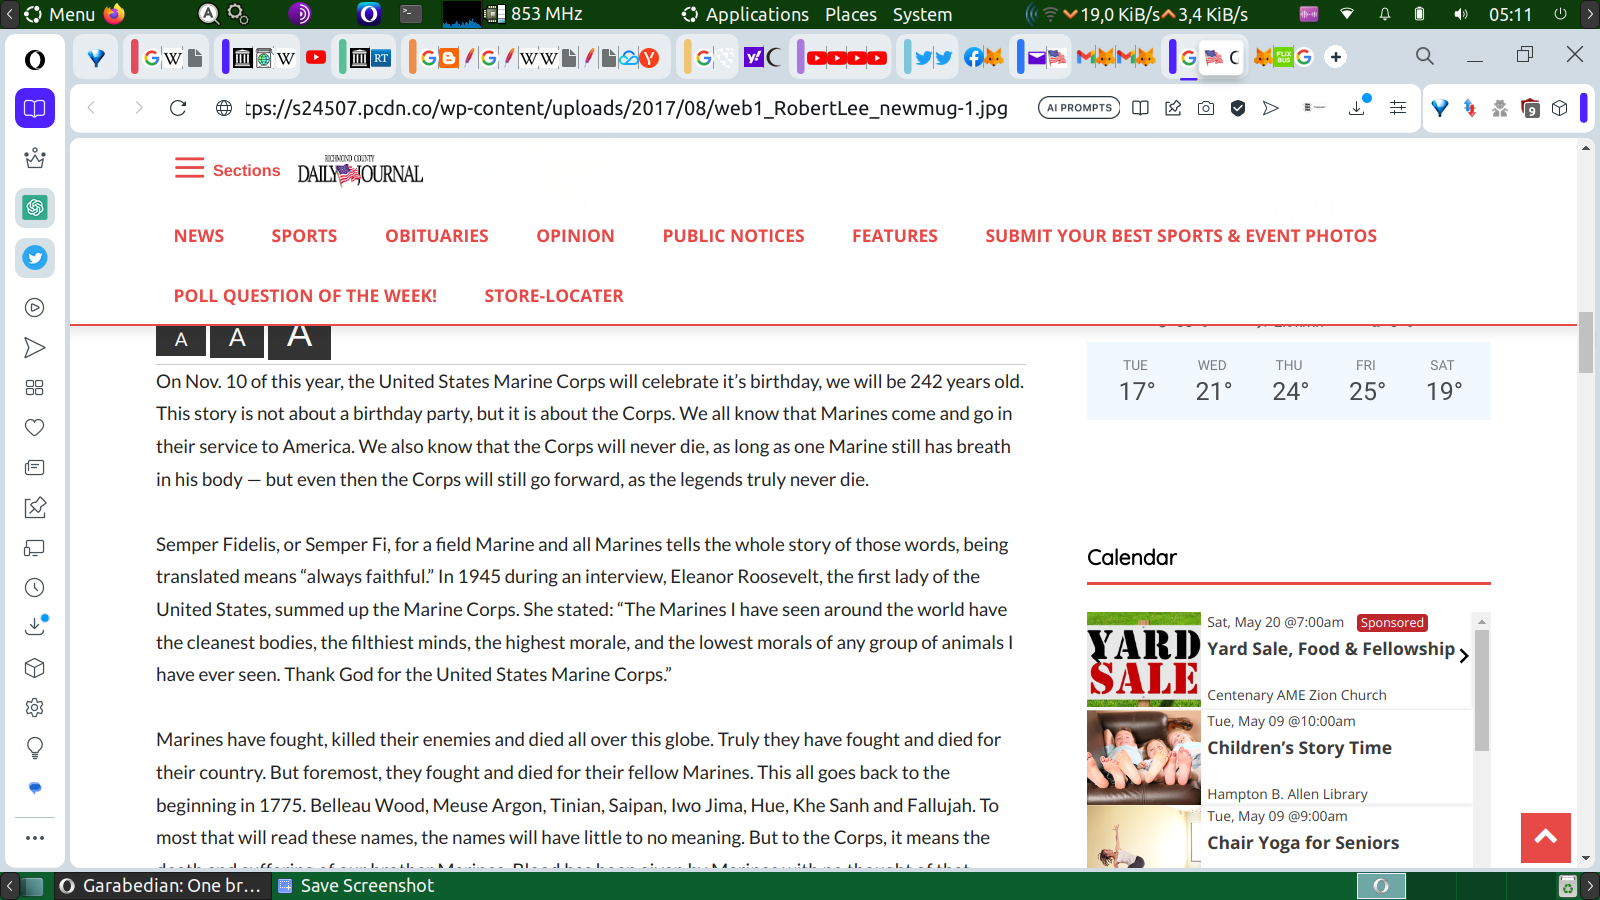The height and width of the screenshot is (900, 1600).
Task: Open the OPINION navigation item
Action: [x=576, y=236]
